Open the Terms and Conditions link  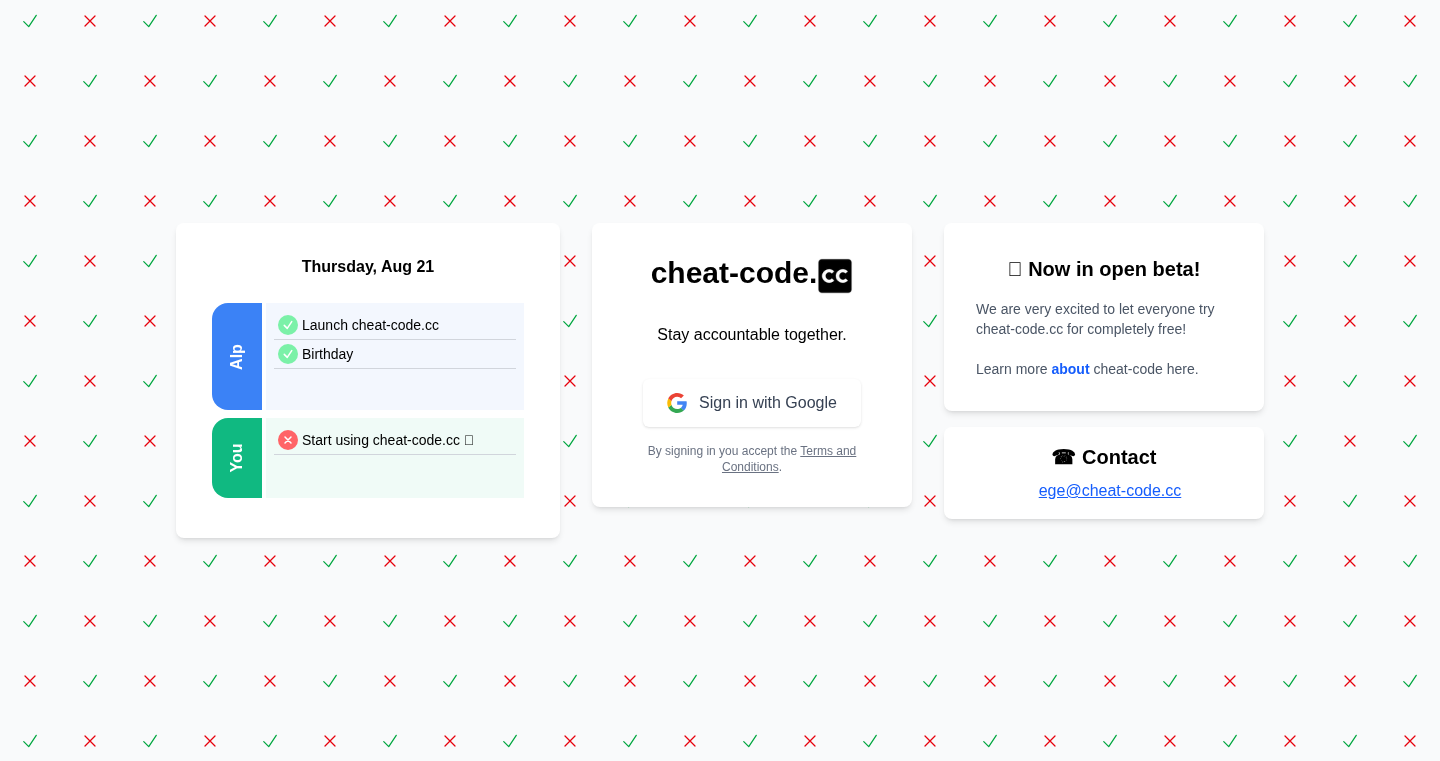[x=789, y=459]
